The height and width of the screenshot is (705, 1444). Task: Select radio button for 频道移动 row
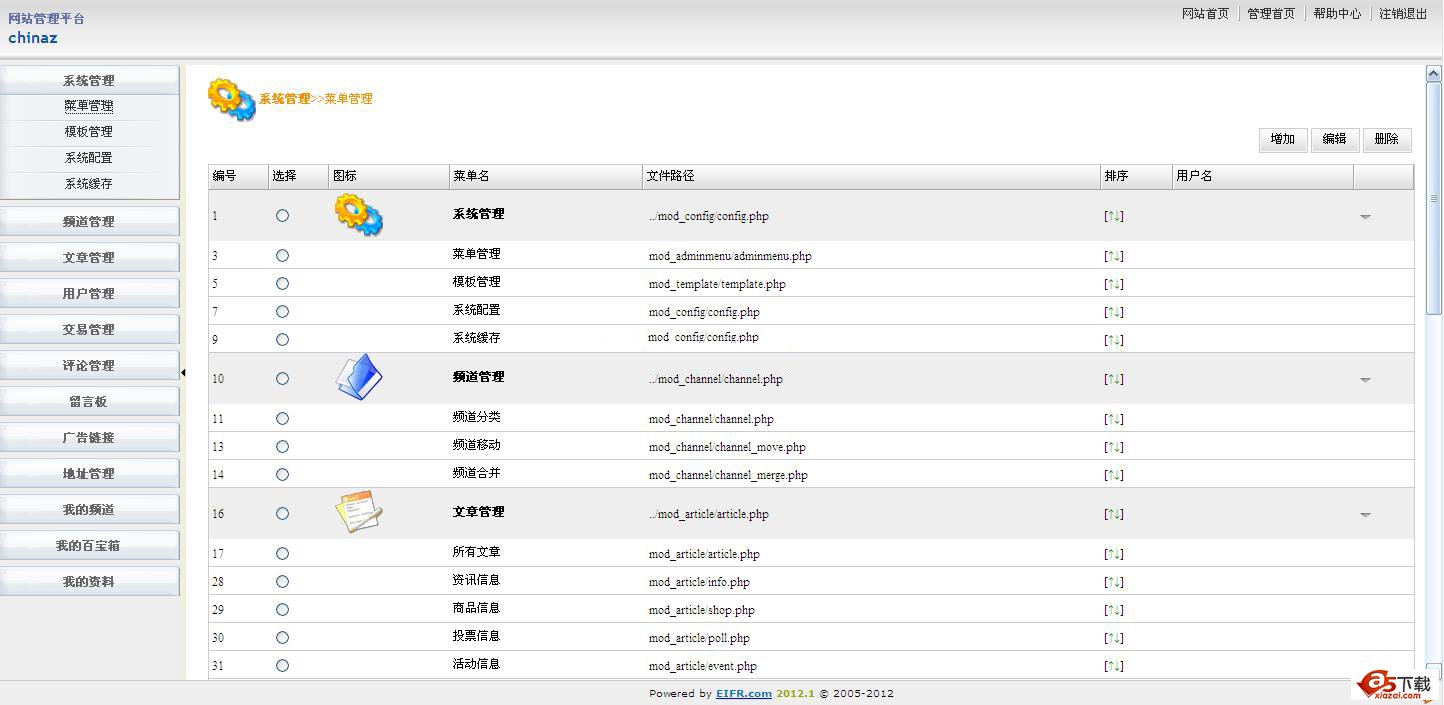tap(282, 447)
